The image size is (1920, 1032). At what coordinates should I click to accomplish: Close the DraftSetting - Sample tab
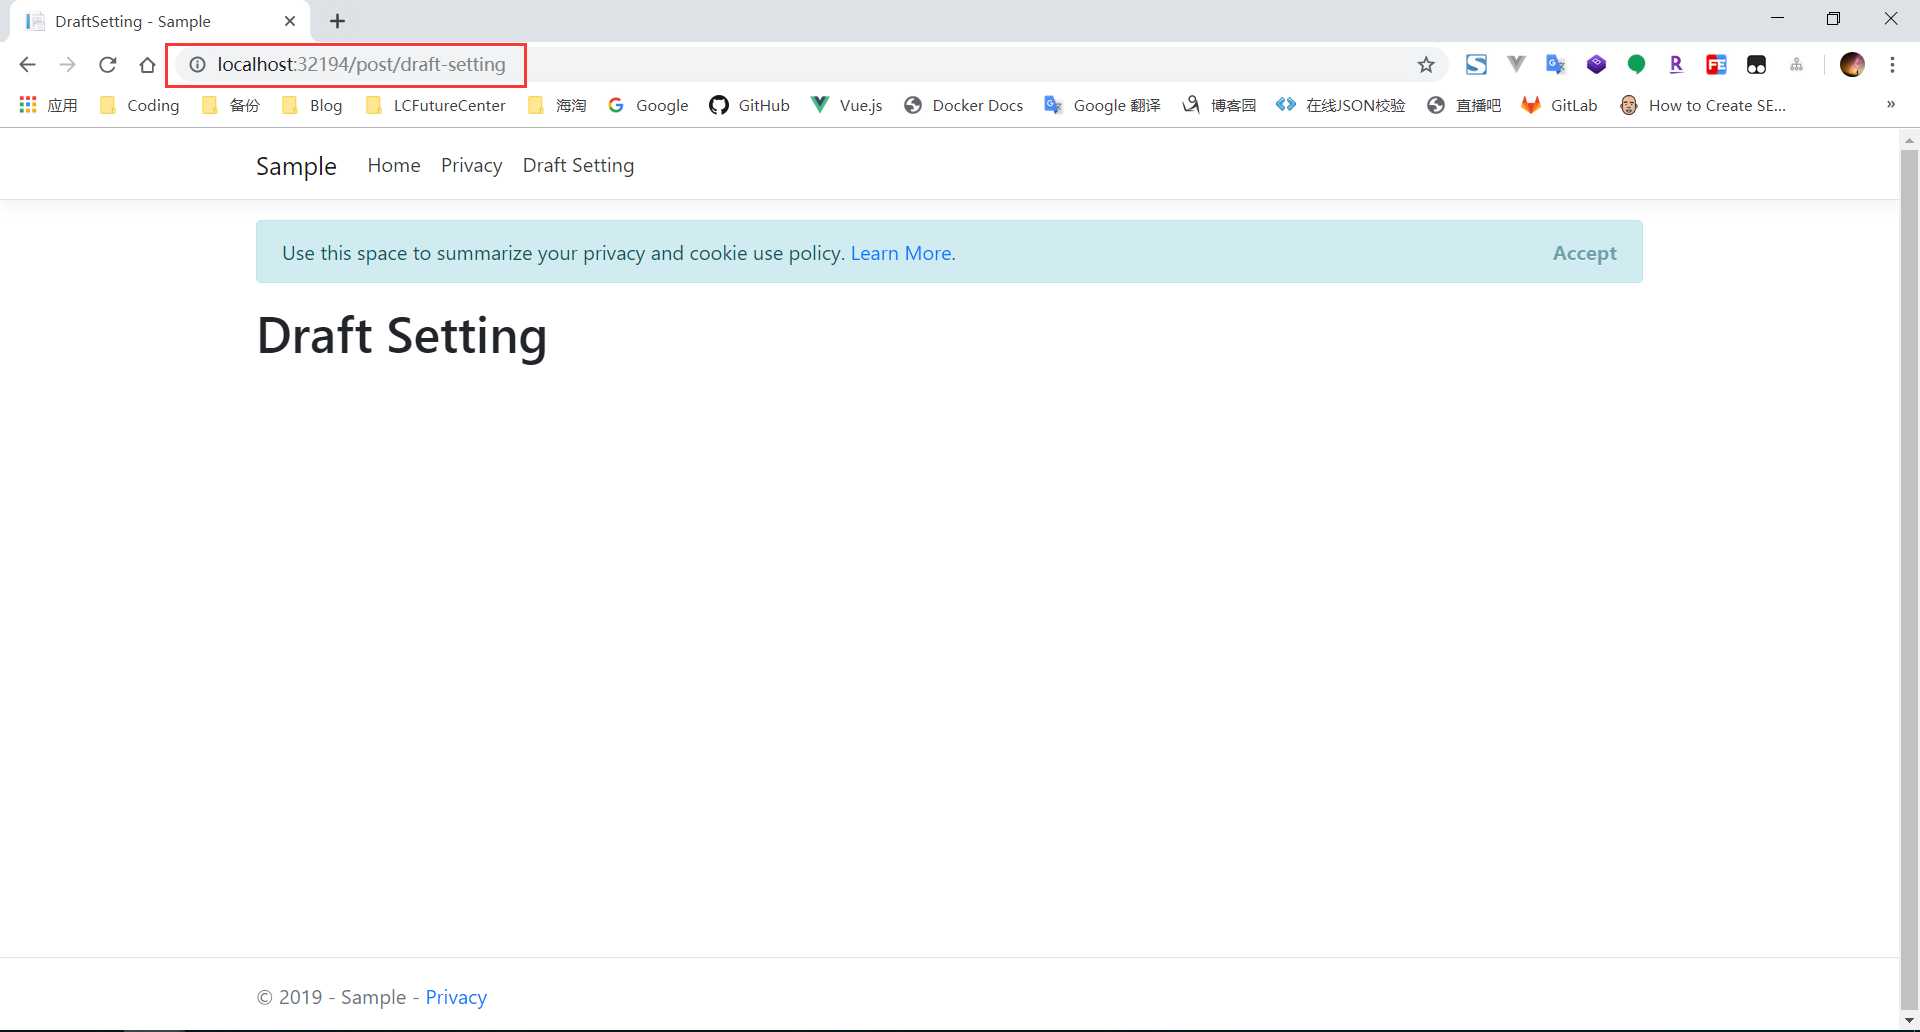pos(290,21)
